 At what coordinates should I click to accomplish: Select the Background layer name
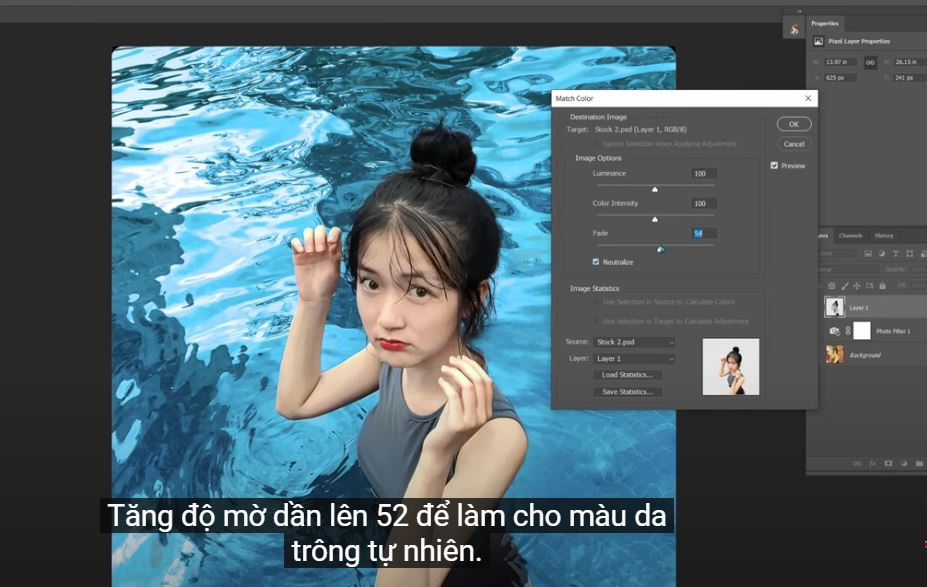tap(865, 355)
